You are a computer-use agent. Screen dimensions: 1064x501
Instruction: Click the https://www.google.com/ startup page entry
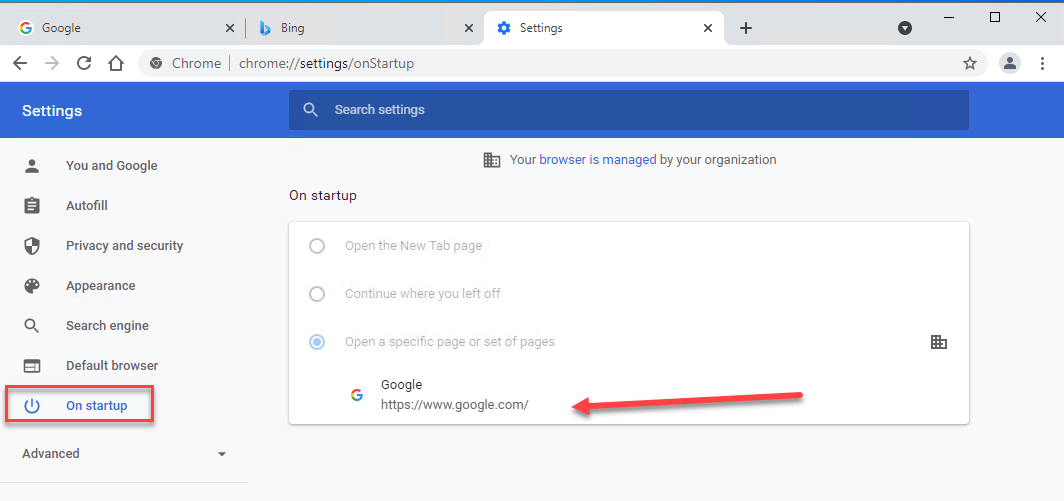[454, 405]
